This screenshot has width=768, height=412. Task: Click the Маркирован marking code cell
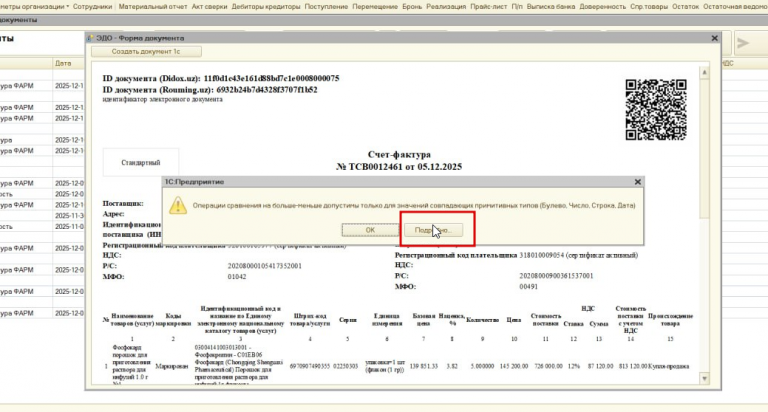tap(171, 366)
